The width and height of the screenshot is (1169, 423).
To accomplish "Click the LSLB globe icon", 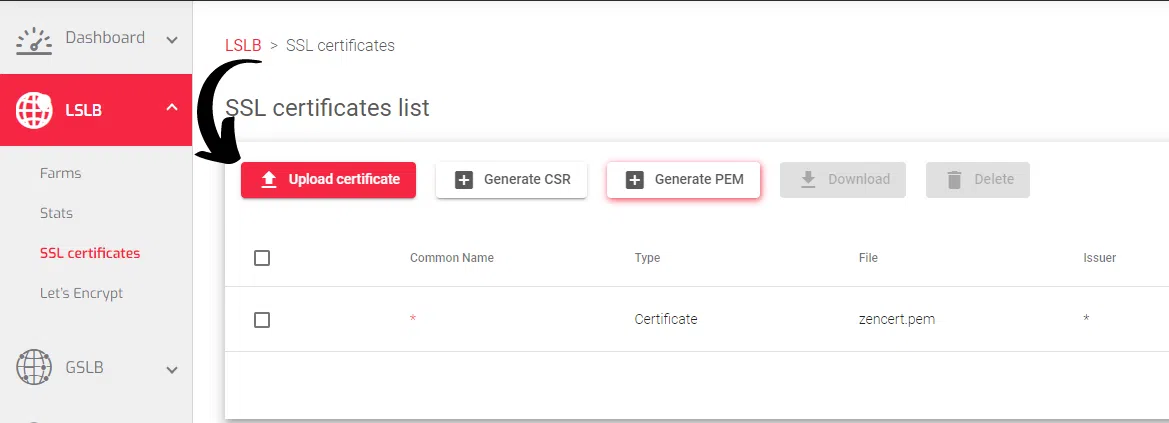I will click(34, 110).
